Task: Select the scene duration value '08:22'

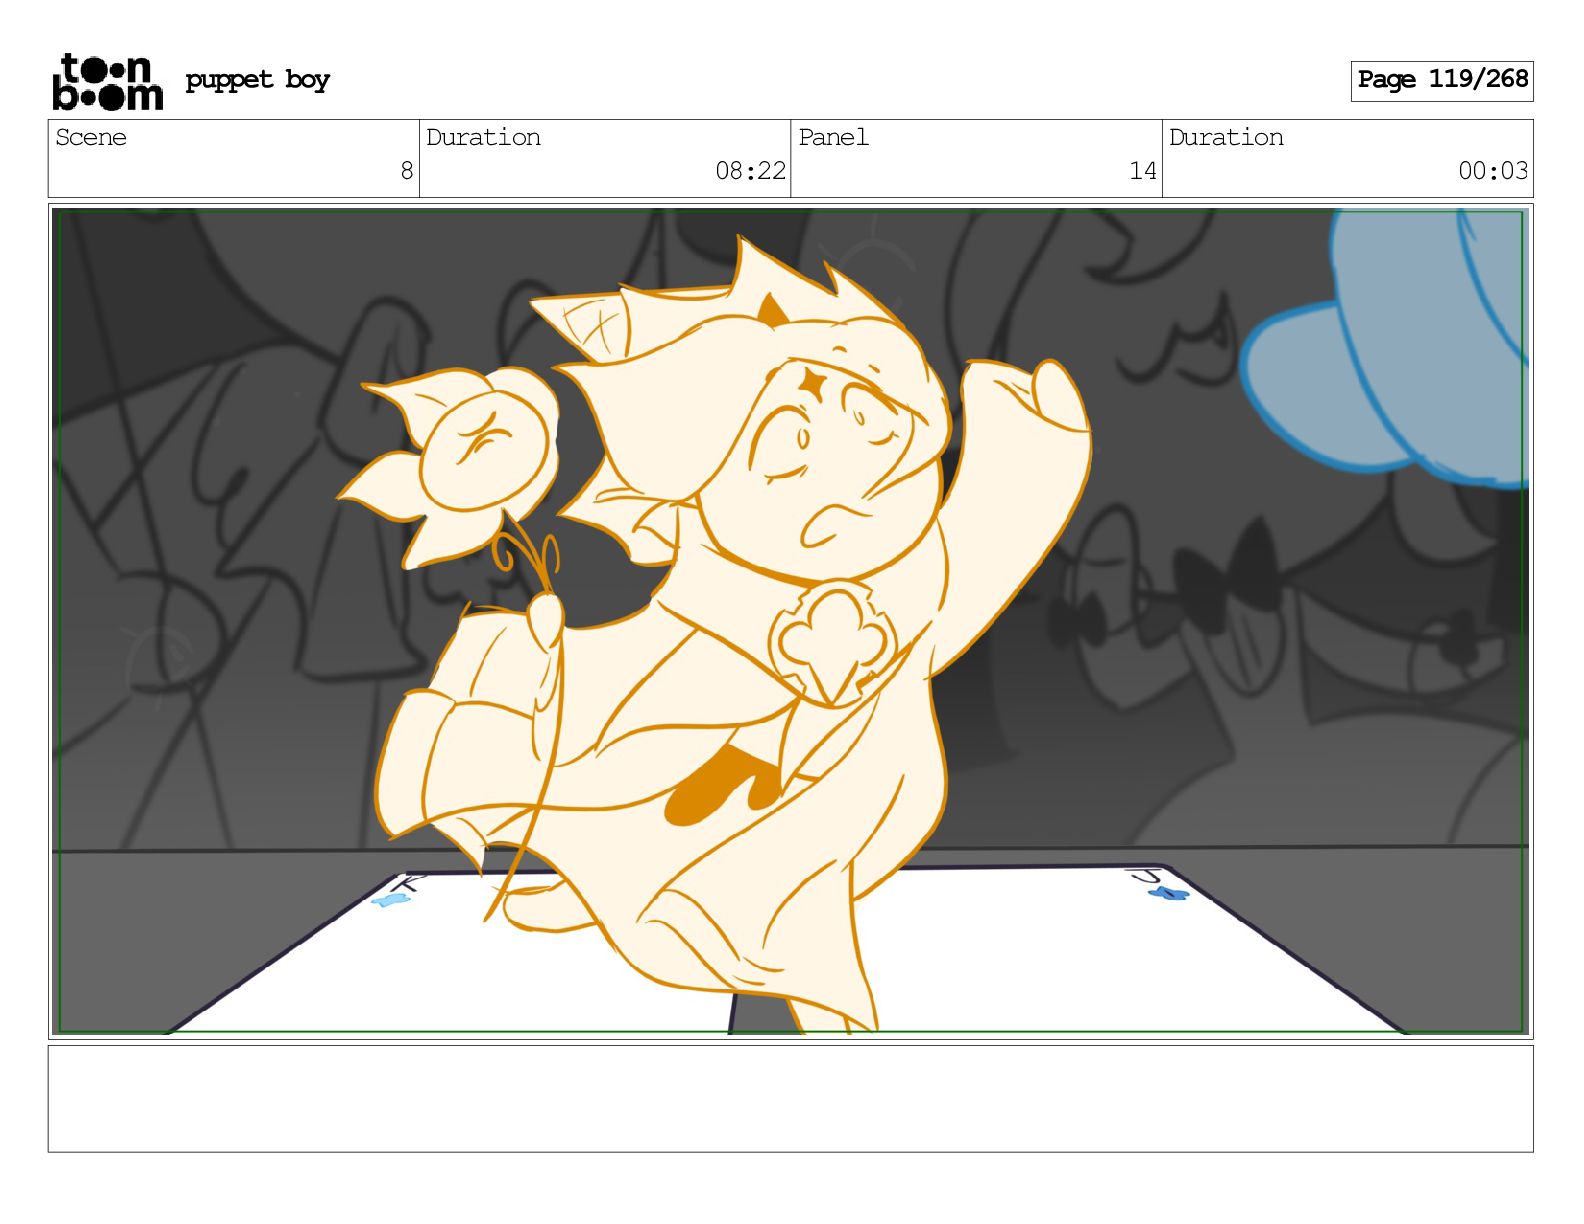Action: click(750, 171)
